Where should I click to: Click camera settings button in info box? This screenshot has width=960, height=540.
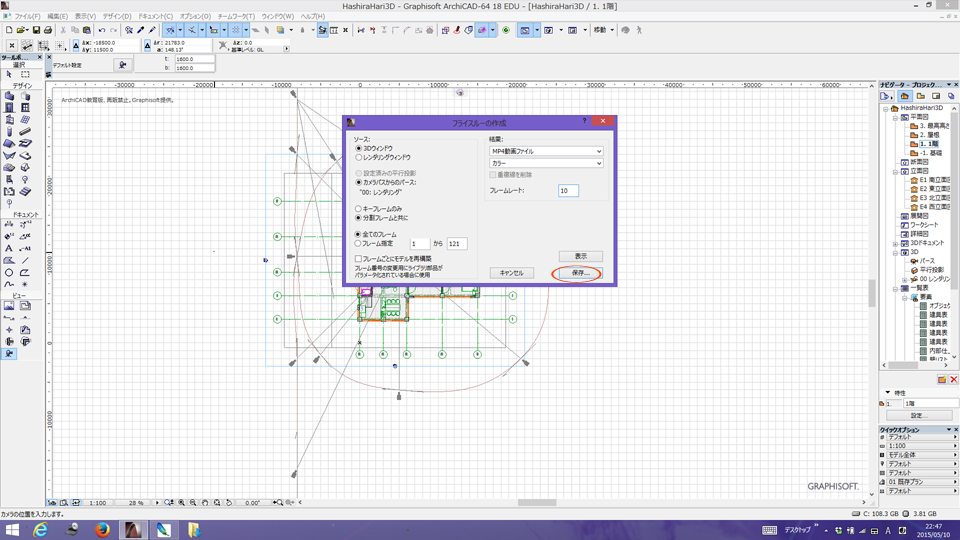(x=122, y=65)
